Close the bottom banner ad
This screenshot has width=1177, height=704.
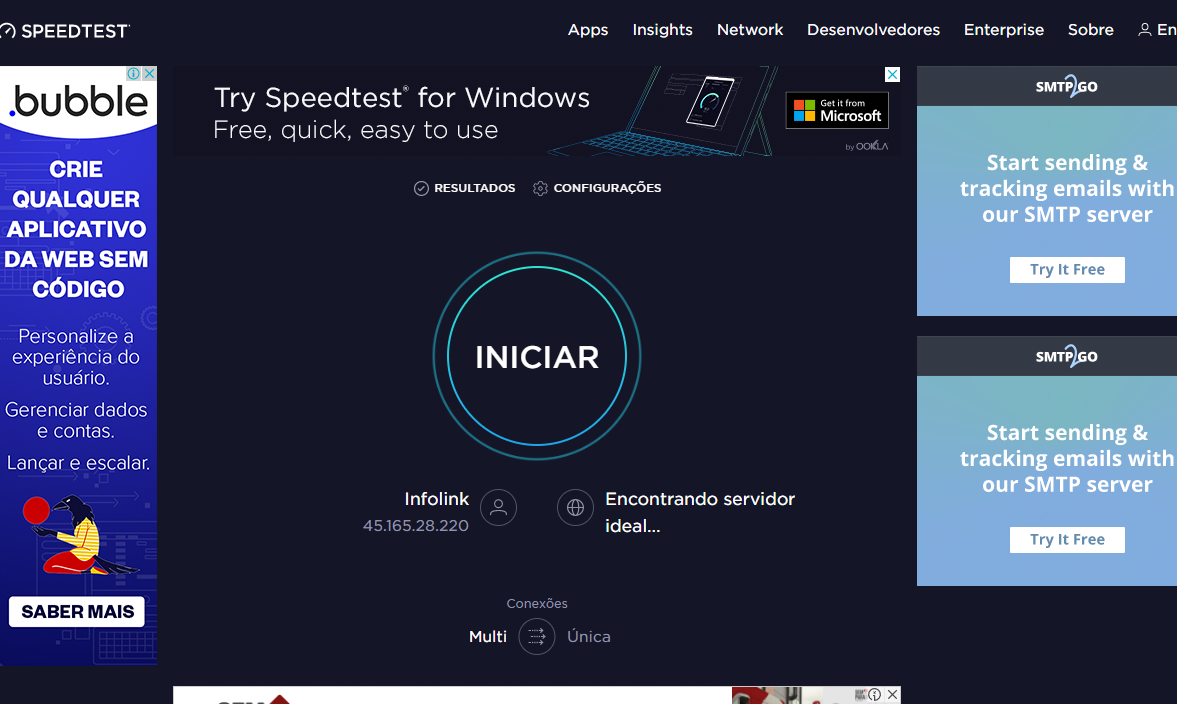point(892,694)
